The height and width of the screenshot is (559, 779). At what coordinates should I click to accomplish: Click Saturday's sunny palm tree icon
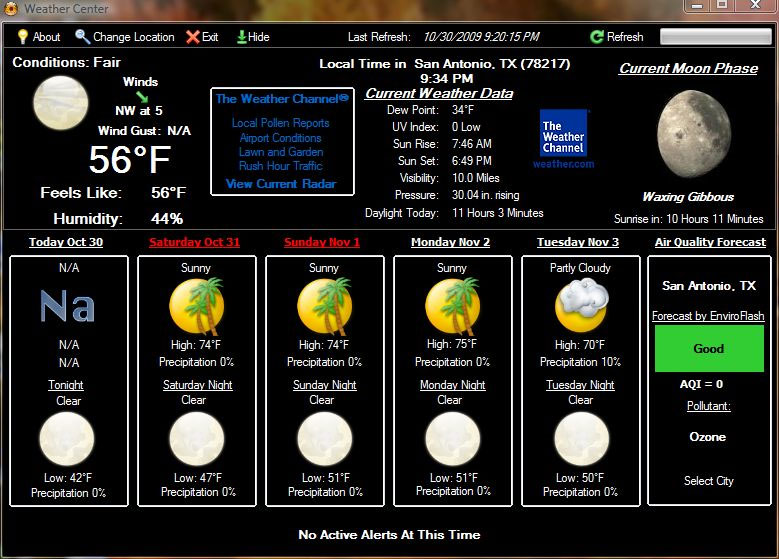point(194,306)
